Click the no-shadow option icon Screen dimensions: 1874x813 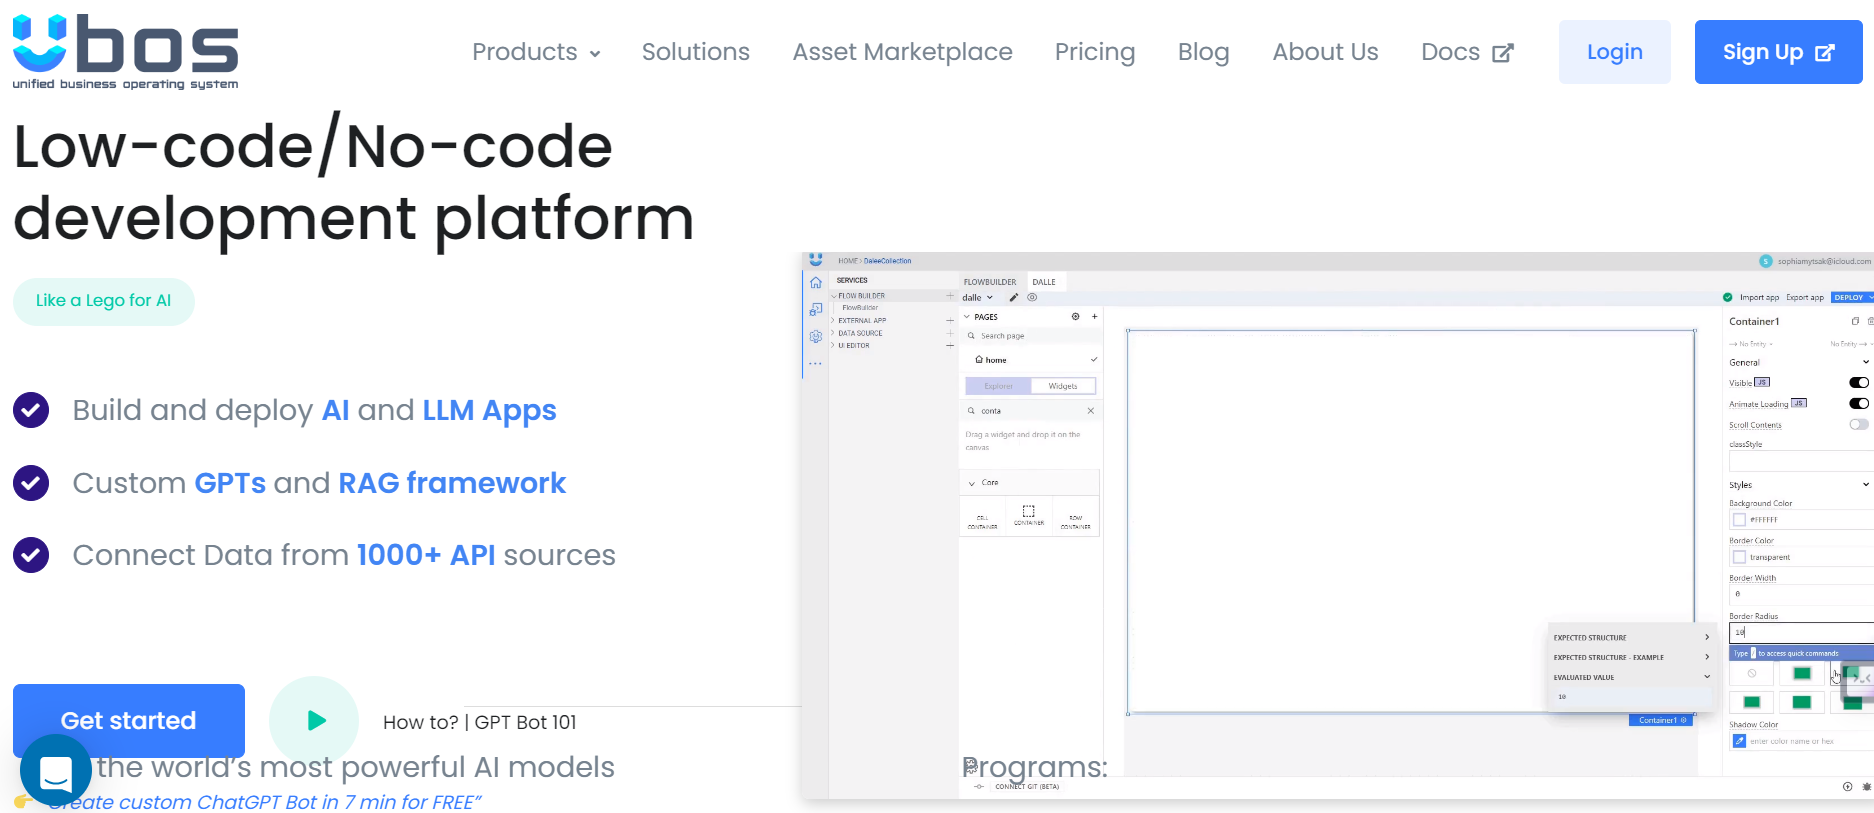1751,674
